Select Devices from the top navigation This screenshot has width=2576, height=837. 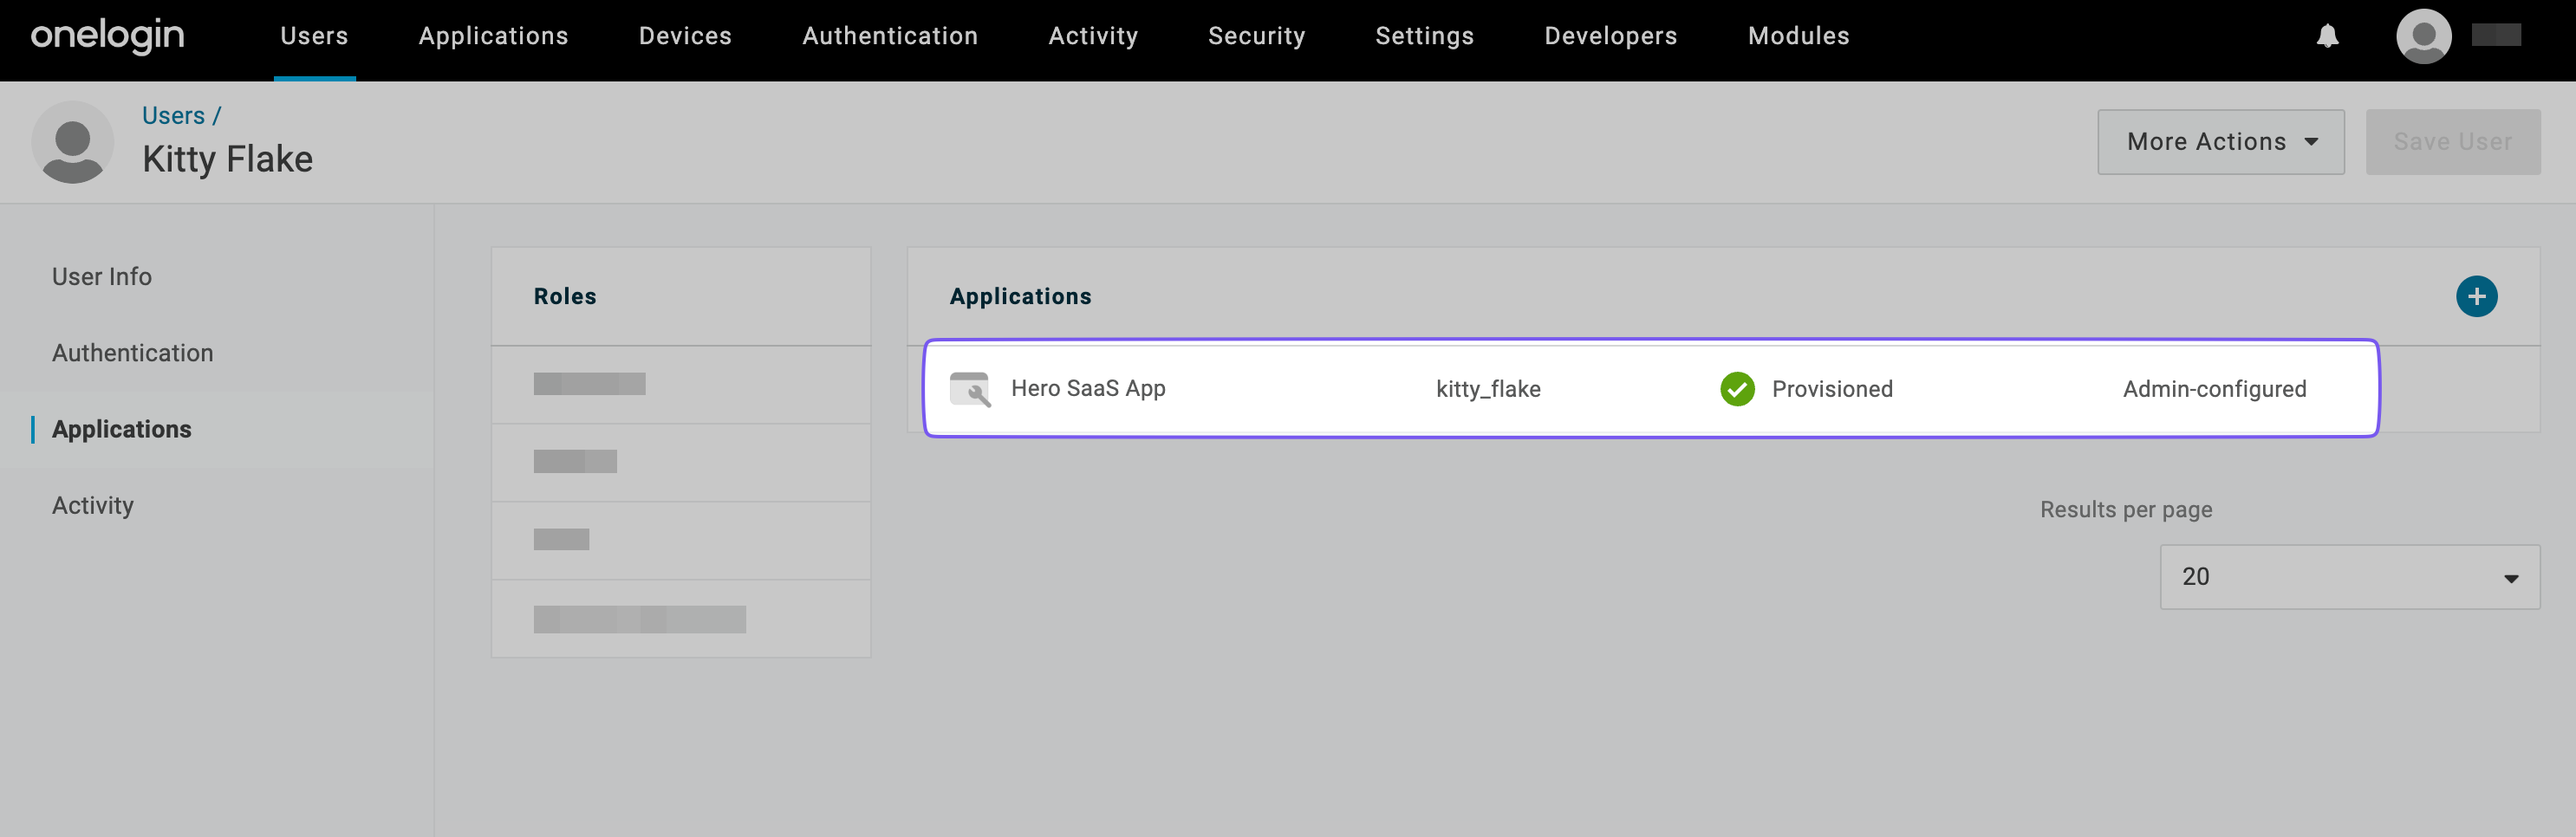pyautogui.click(x=684, y=36)
